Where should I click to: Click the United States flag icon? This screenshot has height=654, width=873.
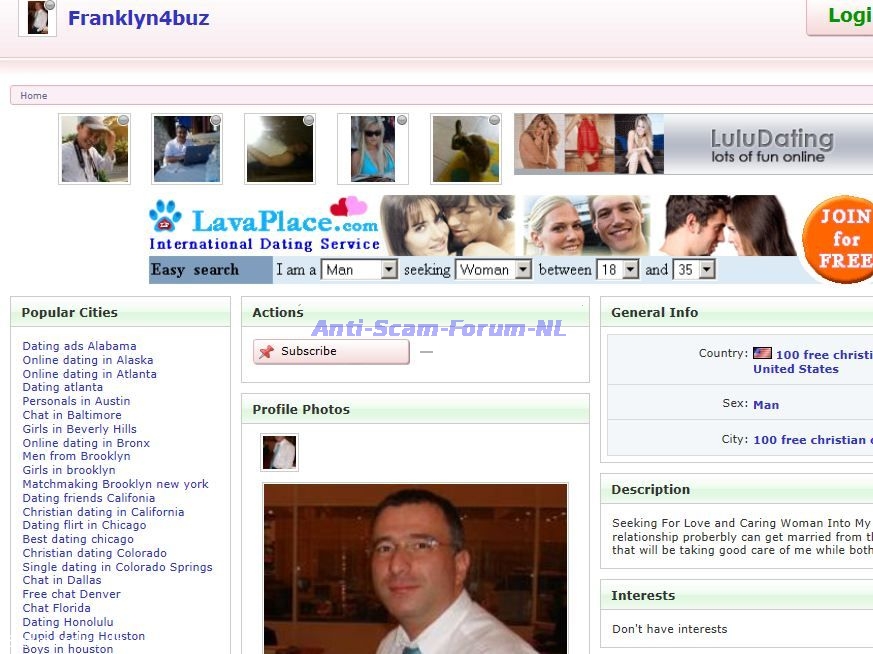click(x=762, y=354)
